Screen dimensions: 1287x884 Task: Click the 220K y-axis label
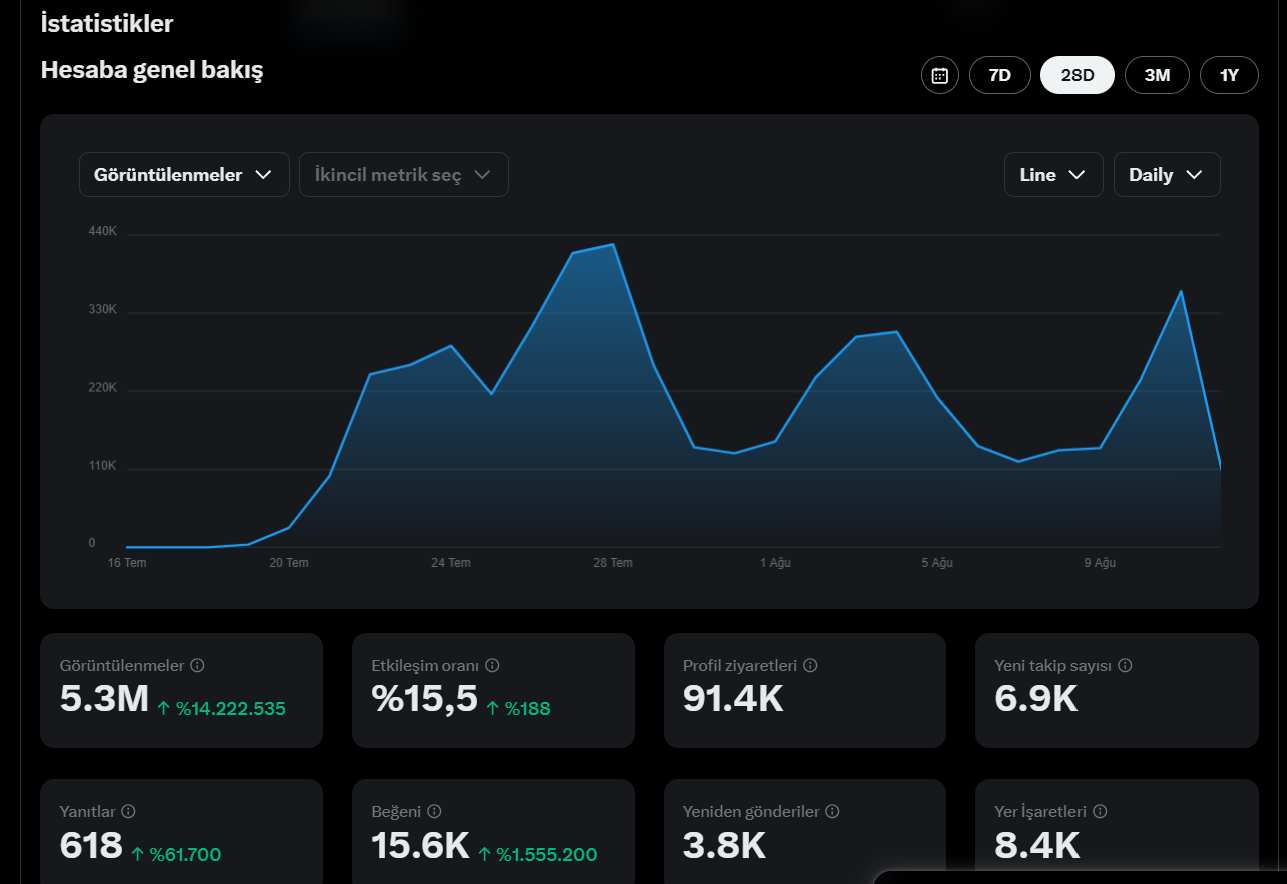(103, 388)
